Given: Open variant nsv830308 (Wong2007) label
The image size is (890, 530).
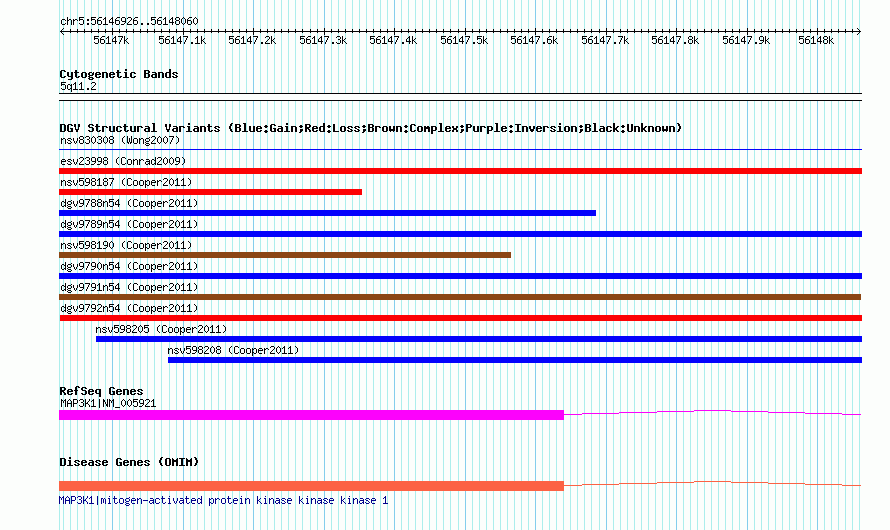Looking at the screenshot, I should click(x=120, y=140).
